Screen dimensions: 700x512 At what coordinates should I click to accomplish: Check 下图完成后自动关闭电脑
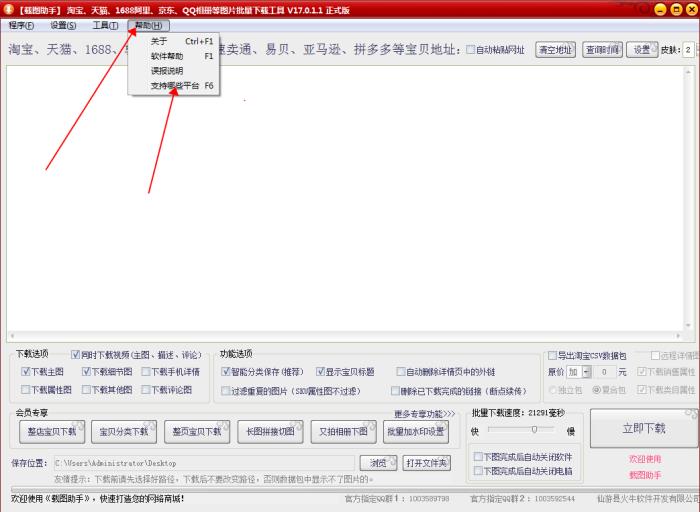(x=478, y=470)
